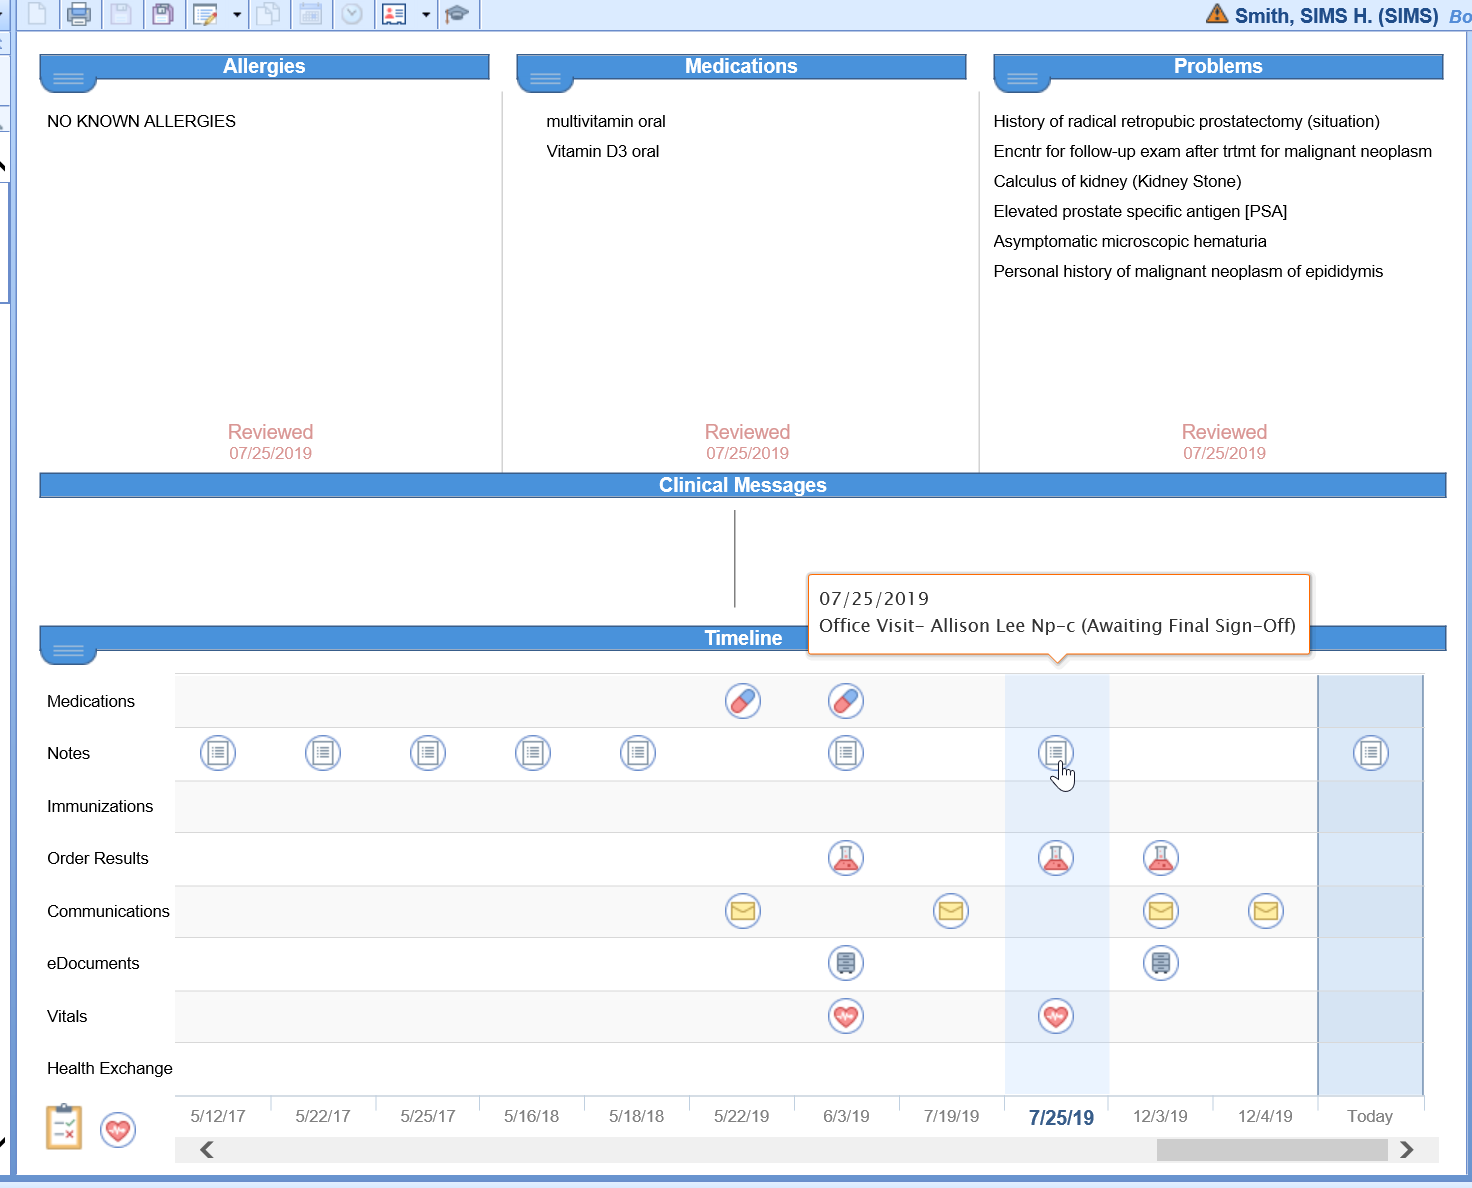Select Vitamin D3 oral medication
1472x1188 pixels.
coord(603,151)
